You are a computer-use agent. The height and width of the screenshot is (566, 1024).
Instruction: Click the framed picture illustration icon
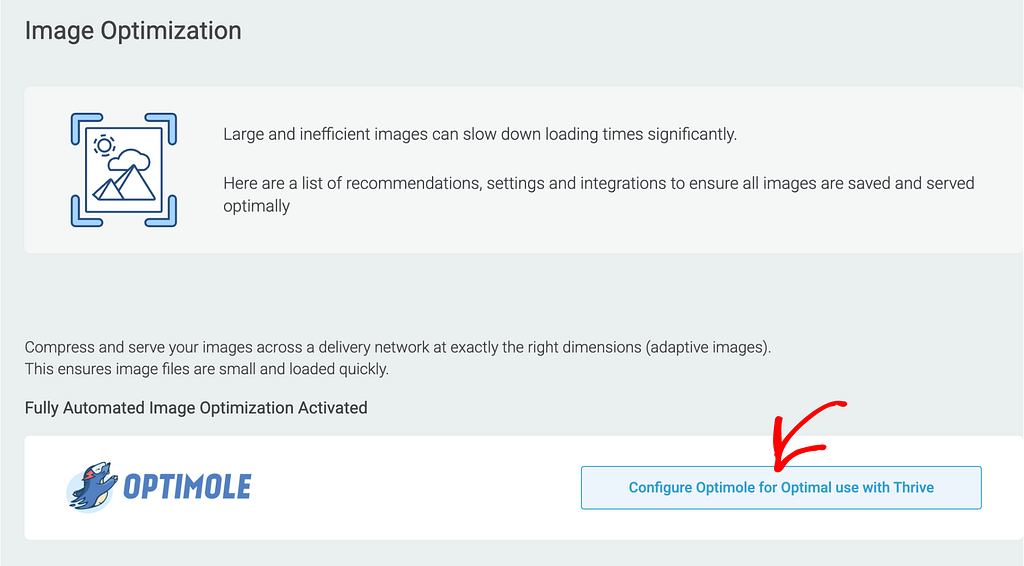tap(123, 170)
